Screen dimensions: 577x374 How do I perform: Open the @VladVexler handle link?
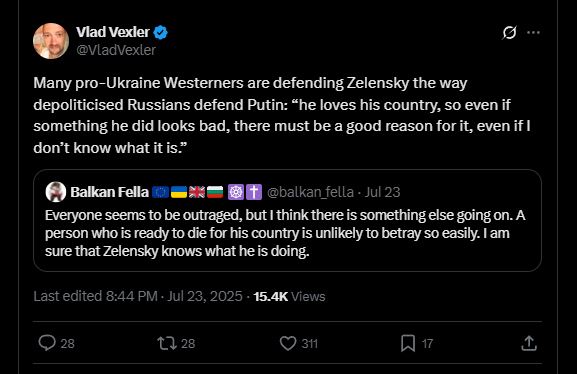pos(116,50)
